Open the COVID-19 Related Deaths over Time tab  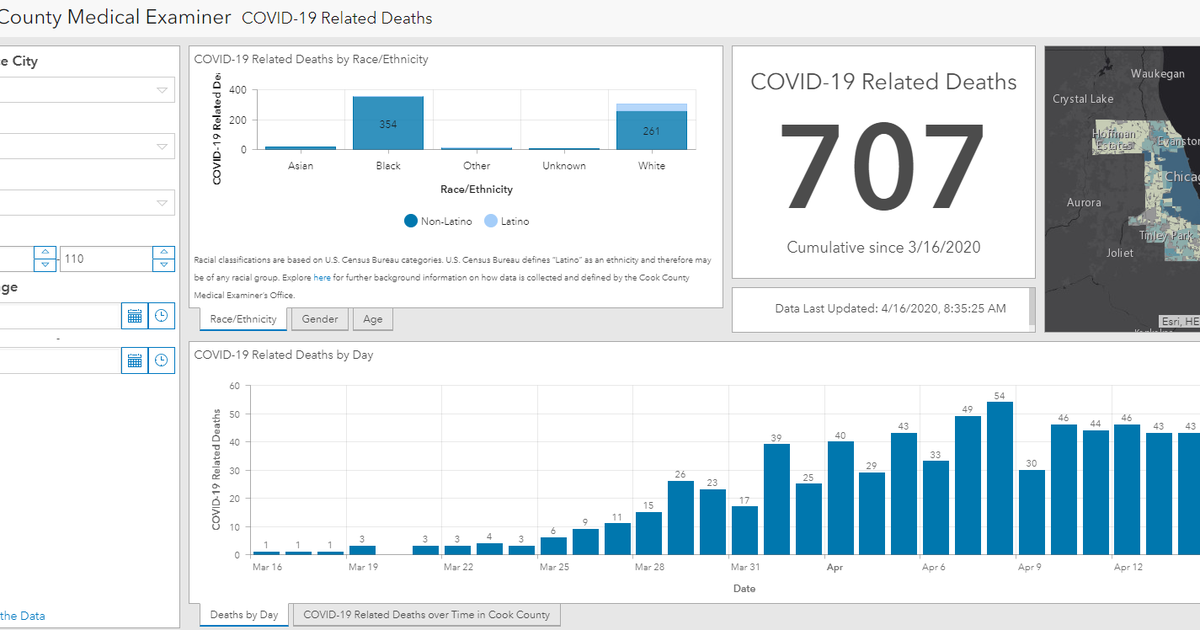(x=426, y=614)
